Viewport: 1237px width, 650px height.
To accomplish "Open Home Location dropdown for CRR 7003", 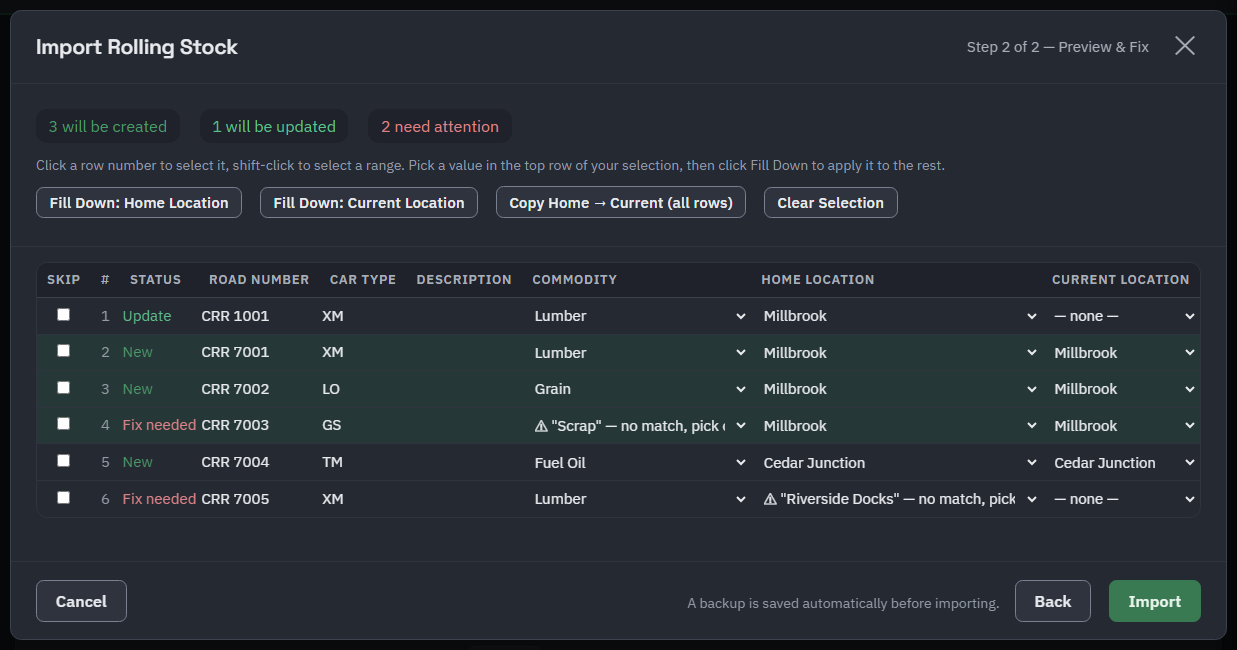I will pos(900,426).
